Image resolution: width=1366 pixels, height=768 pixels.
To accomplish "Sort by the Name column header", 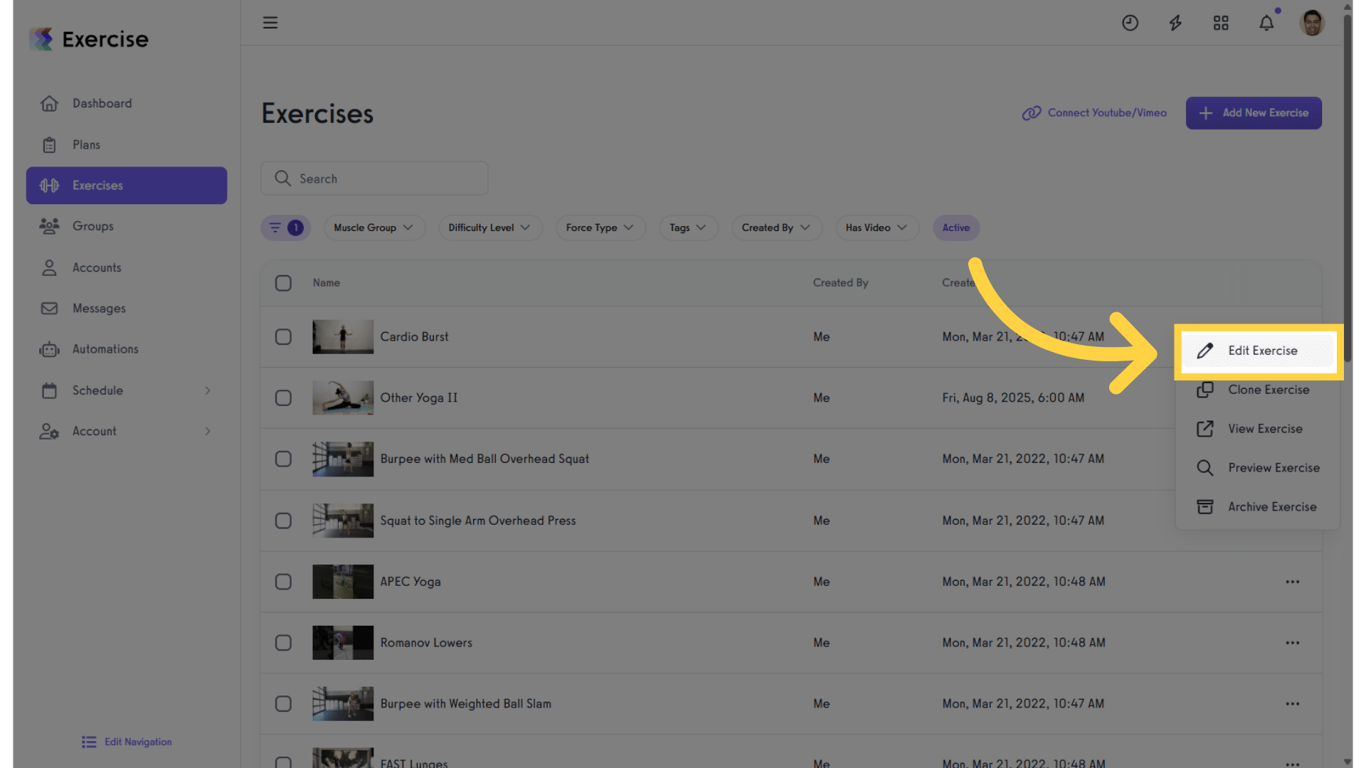I will coord(326,283).
